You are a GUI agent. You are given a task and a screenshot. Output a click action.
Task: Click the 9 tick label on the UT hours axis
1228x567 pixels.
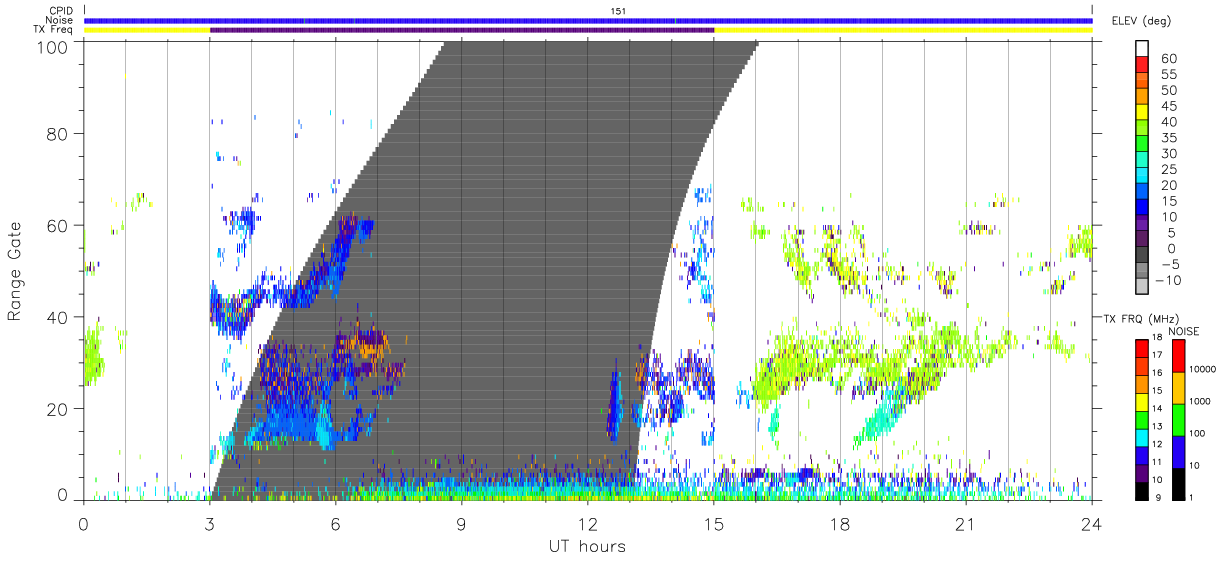(462, 524)
